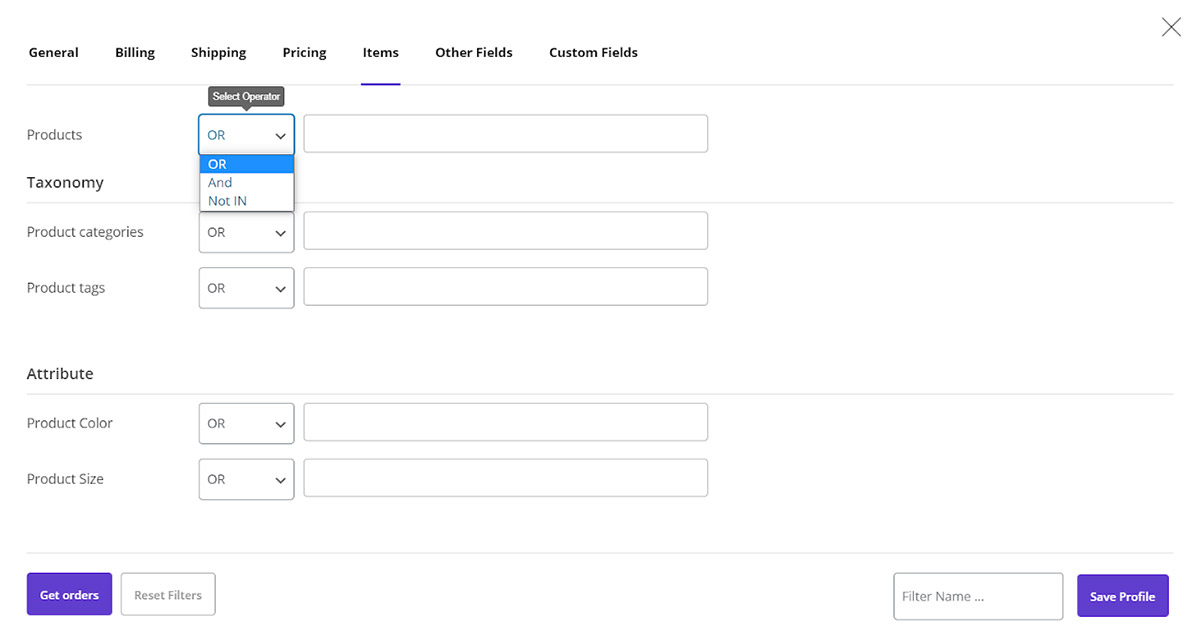Open Product tags operator dropdown
This screenshot has width=1200, height=637.
coord(246,288)
